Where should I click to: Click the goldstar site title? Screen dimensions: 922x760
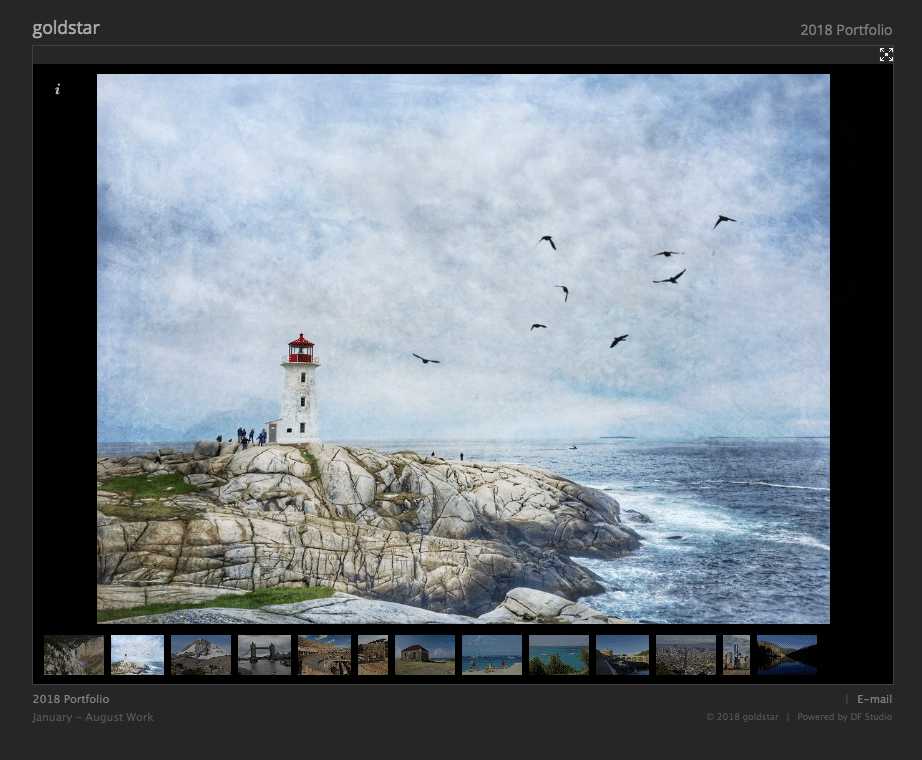pos(66,28)
